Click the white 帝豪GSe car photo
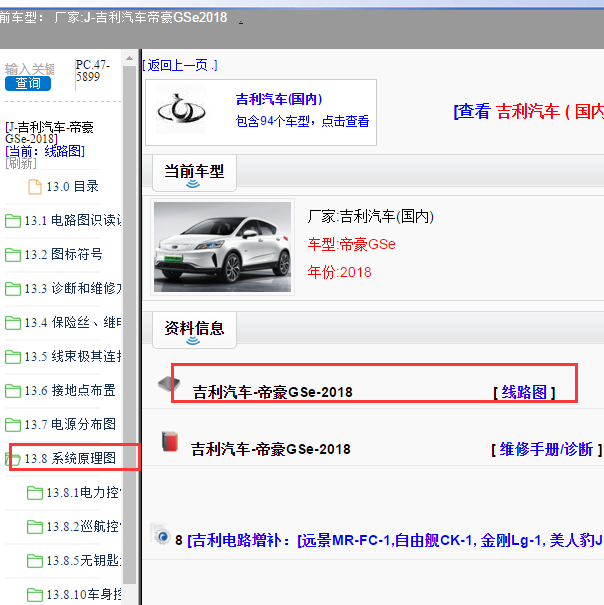The height and width of the screenshot is (605, 604). click(x=222, y=247)
